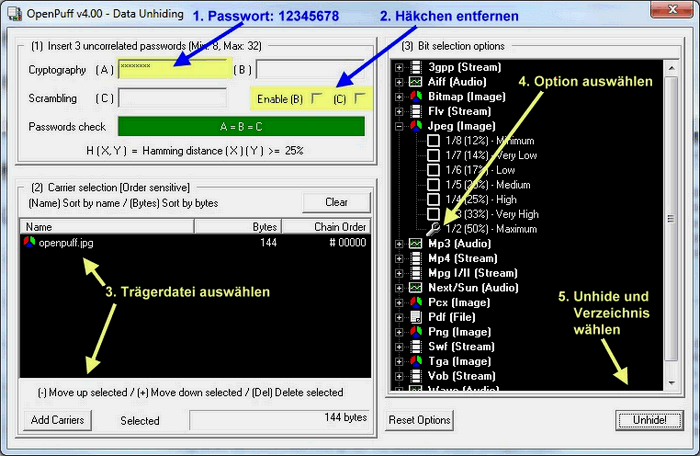Click the Tga (Image) color icon

click(416, 361)
